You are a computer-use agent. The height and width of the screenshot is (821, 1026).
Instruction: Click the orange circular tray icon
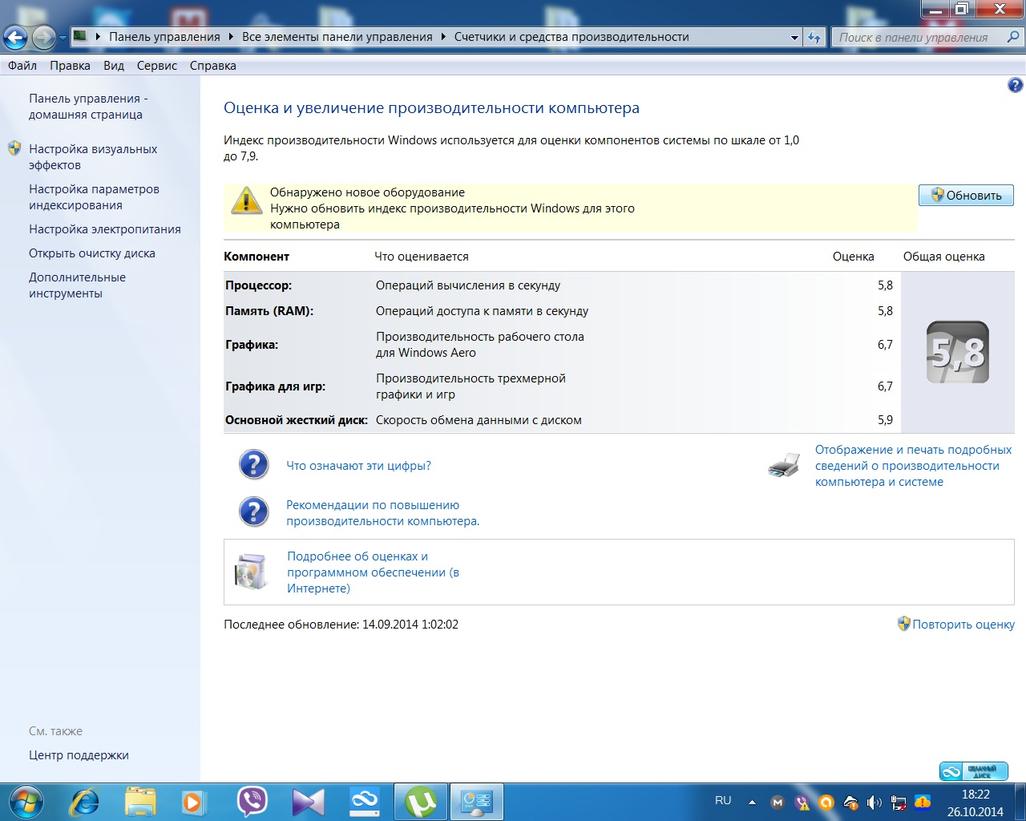click(826, 802)
